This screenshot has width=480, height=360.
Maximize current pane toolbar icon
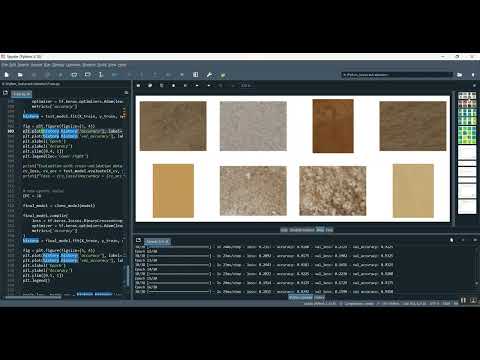click(x=196, y=75)
